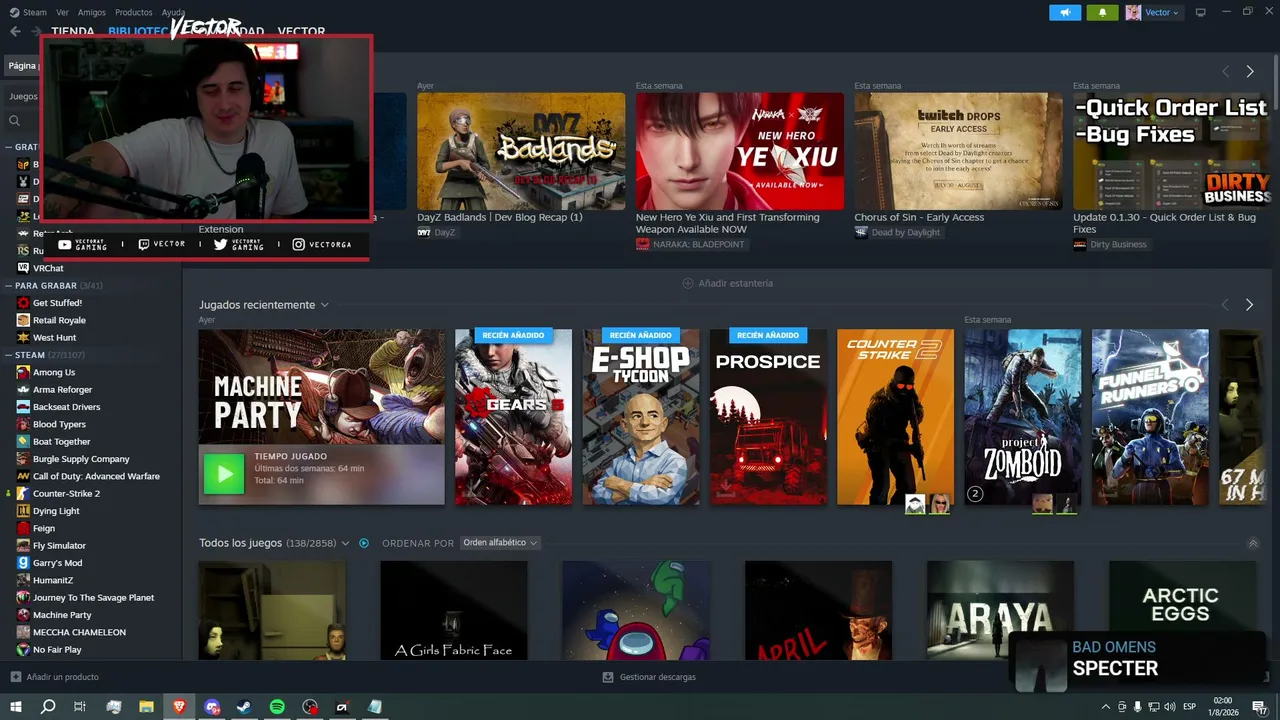Open the Ver menu
Screen dimensions: 1280x720
click(63, 12)
